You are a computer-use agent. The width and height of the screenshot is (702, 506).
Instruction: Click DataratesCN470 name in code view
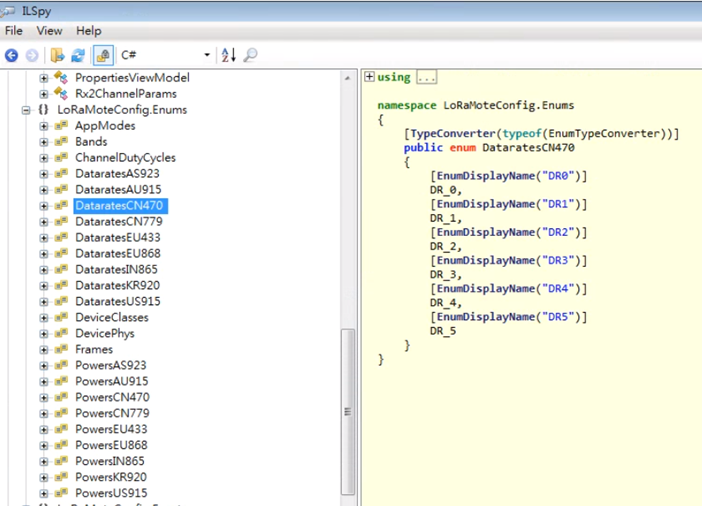tap(528, 148)
